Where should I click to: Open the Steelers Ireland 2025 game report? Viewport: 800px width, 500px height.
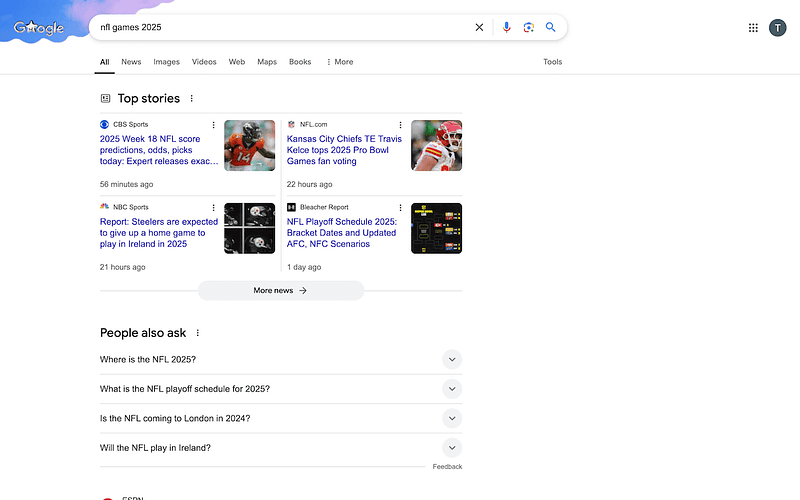pos(159,233)
